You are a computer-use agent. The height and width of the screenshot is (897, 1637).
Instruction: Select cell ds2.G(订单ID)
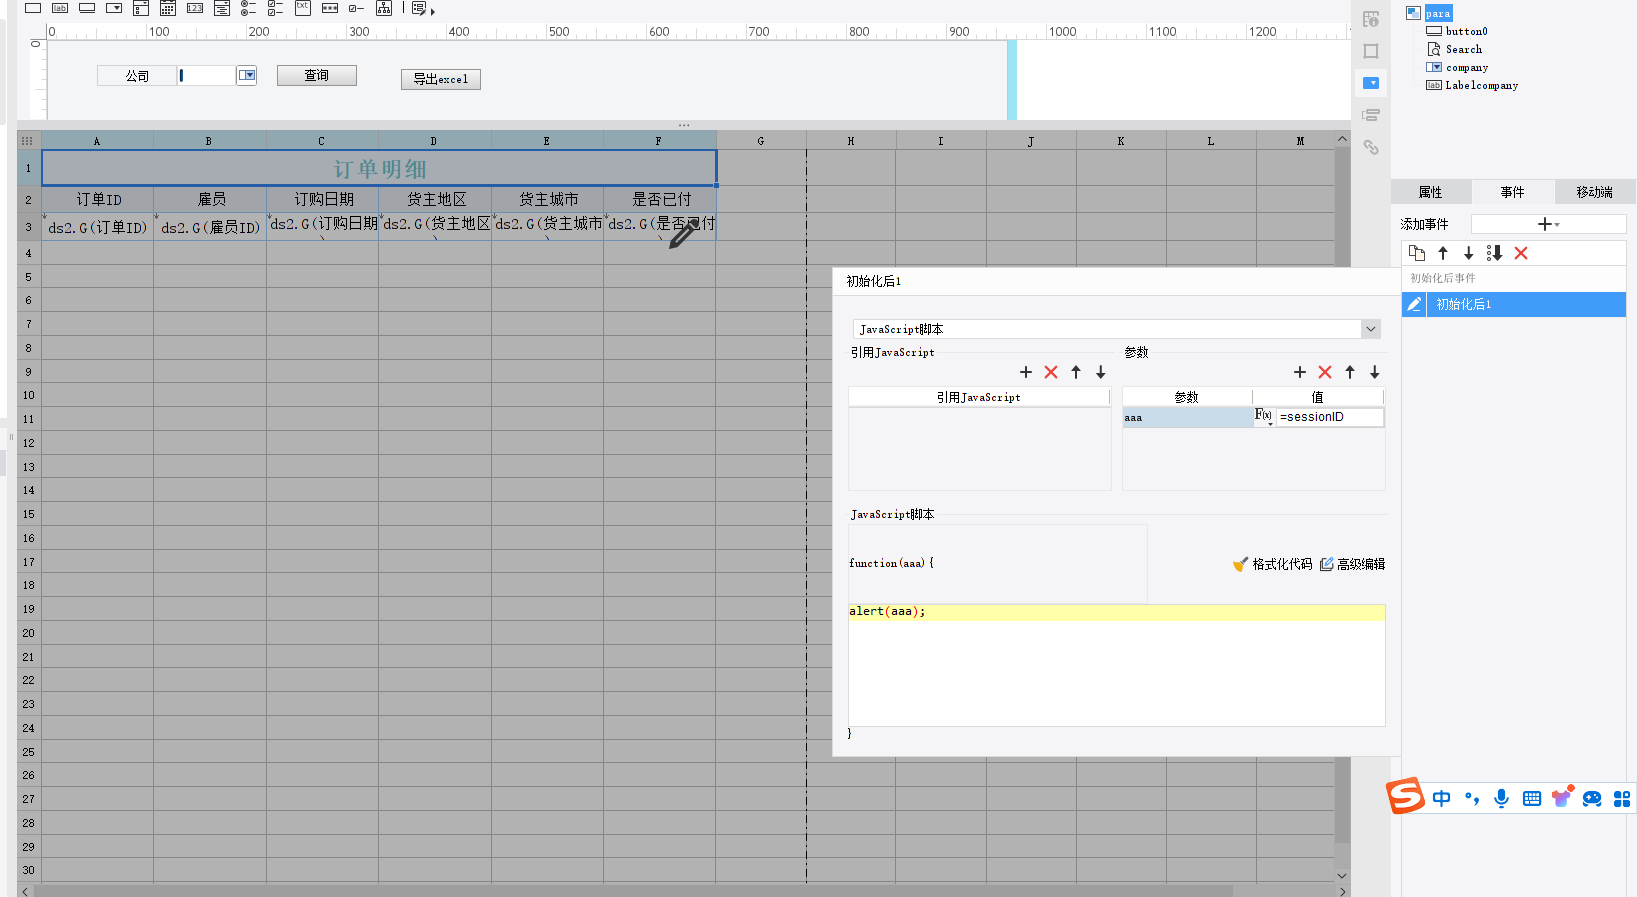pyautogui.click(x=98, y=226)
